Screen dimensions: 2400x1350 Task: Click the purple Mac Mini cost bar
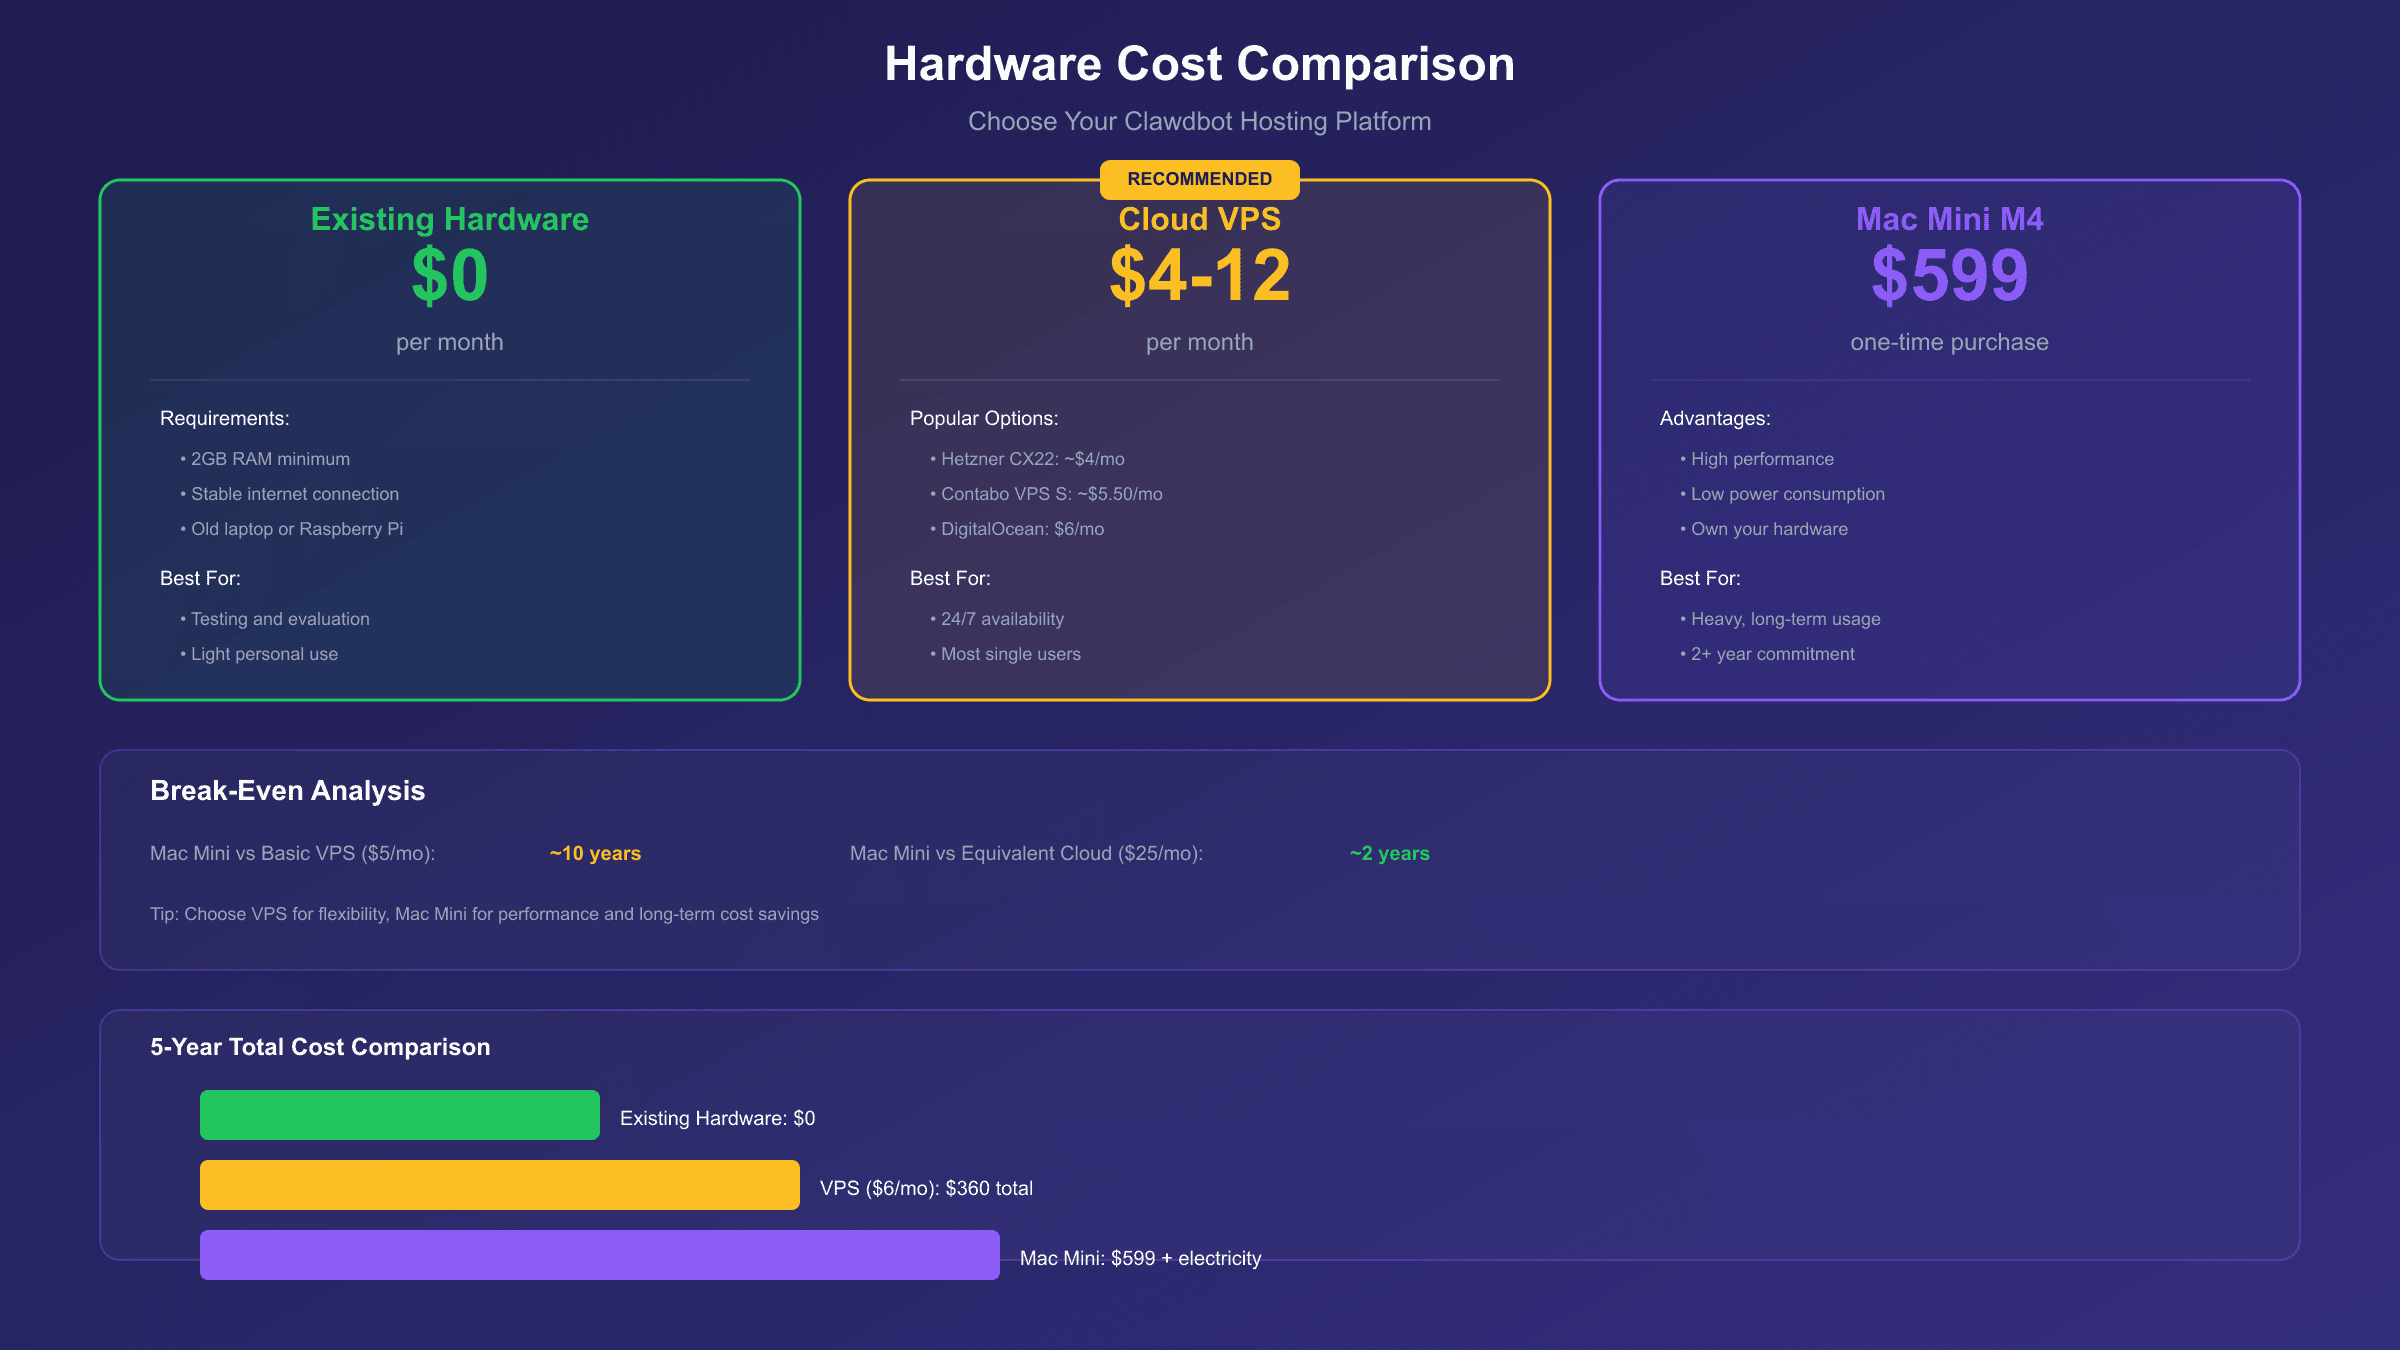(600, 1256)
